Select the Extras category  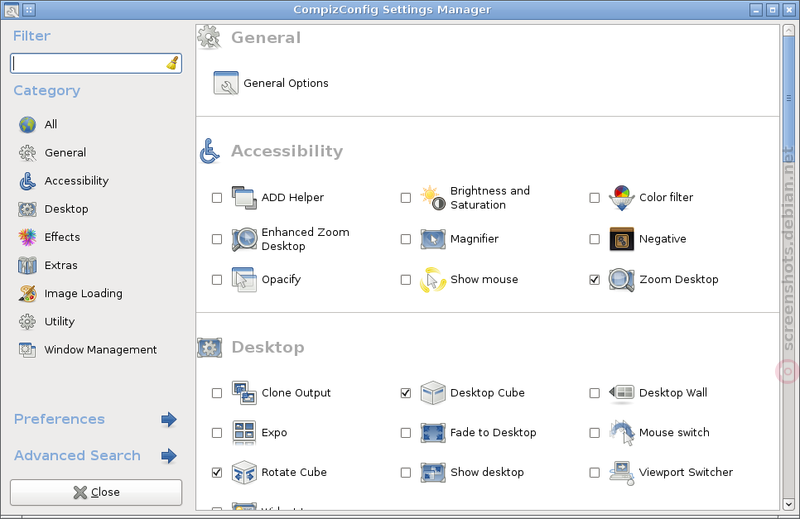click(47, 265)
